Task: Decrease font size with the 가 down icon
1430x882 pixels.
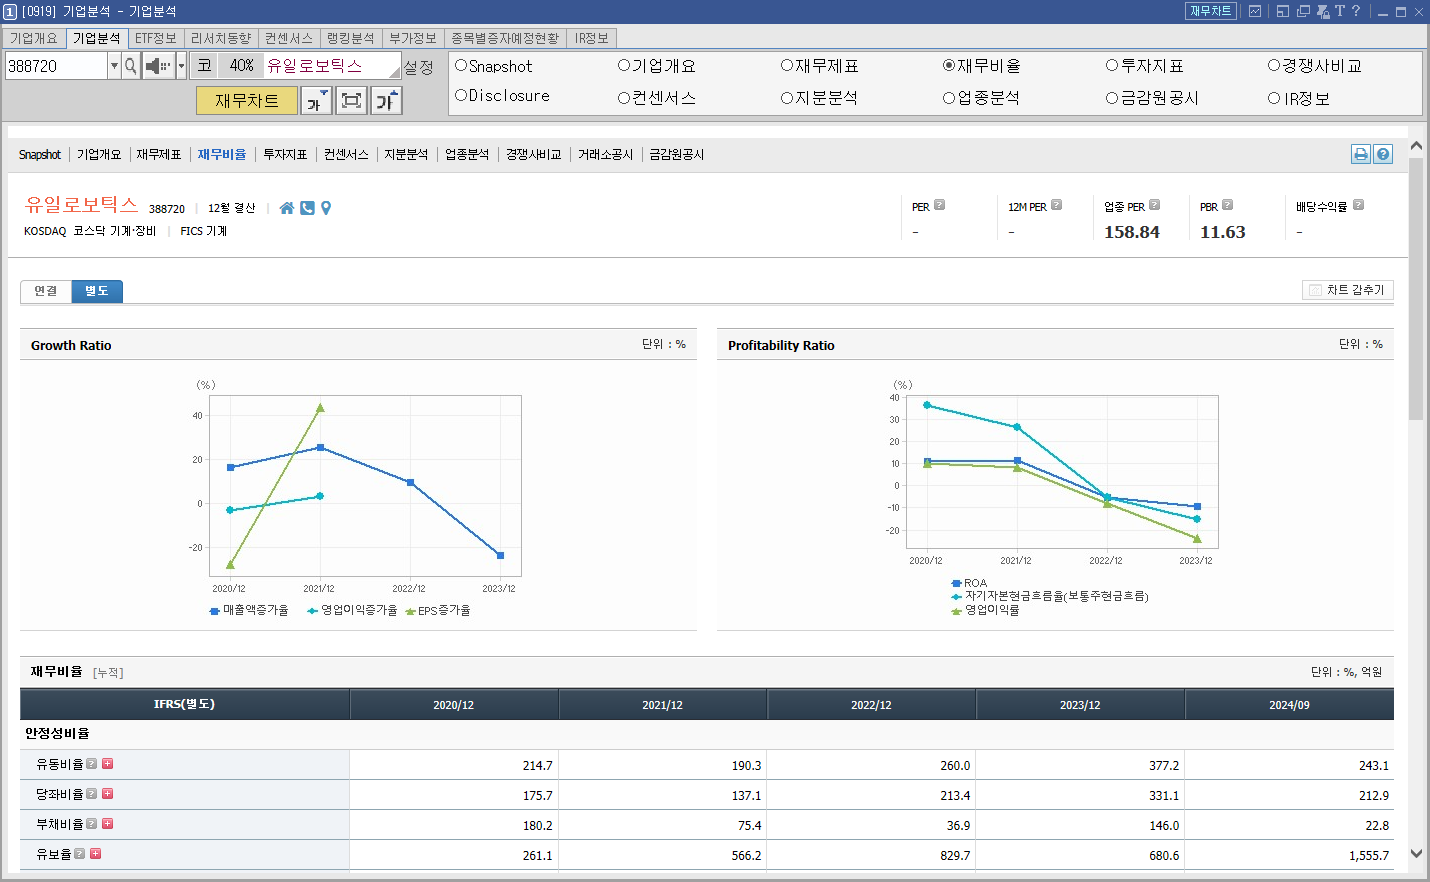Action: click(x=317, y=101)
